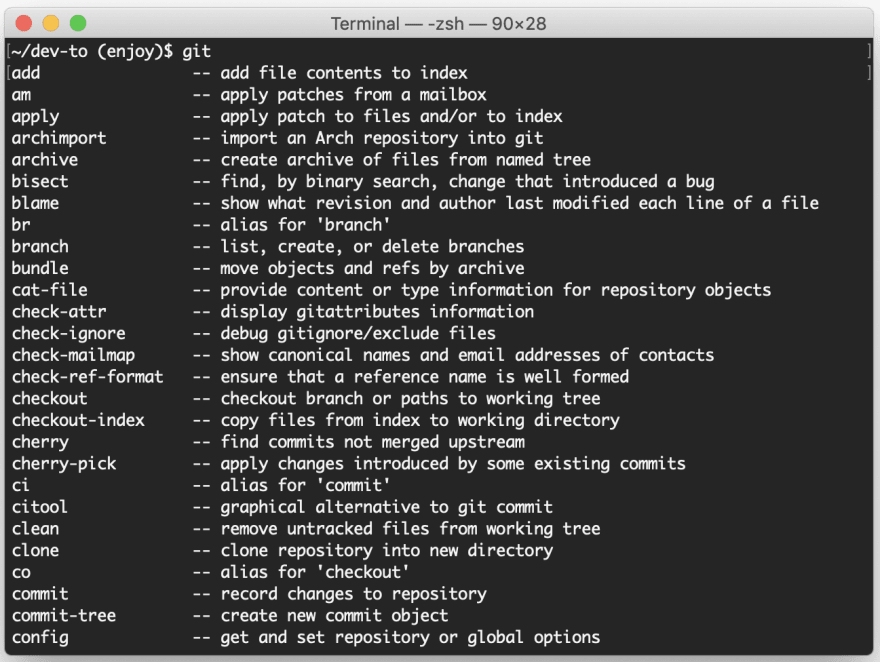Click description 'create new commit object'
This screenshot has height=662, width=880.
(x=334, y=616)
